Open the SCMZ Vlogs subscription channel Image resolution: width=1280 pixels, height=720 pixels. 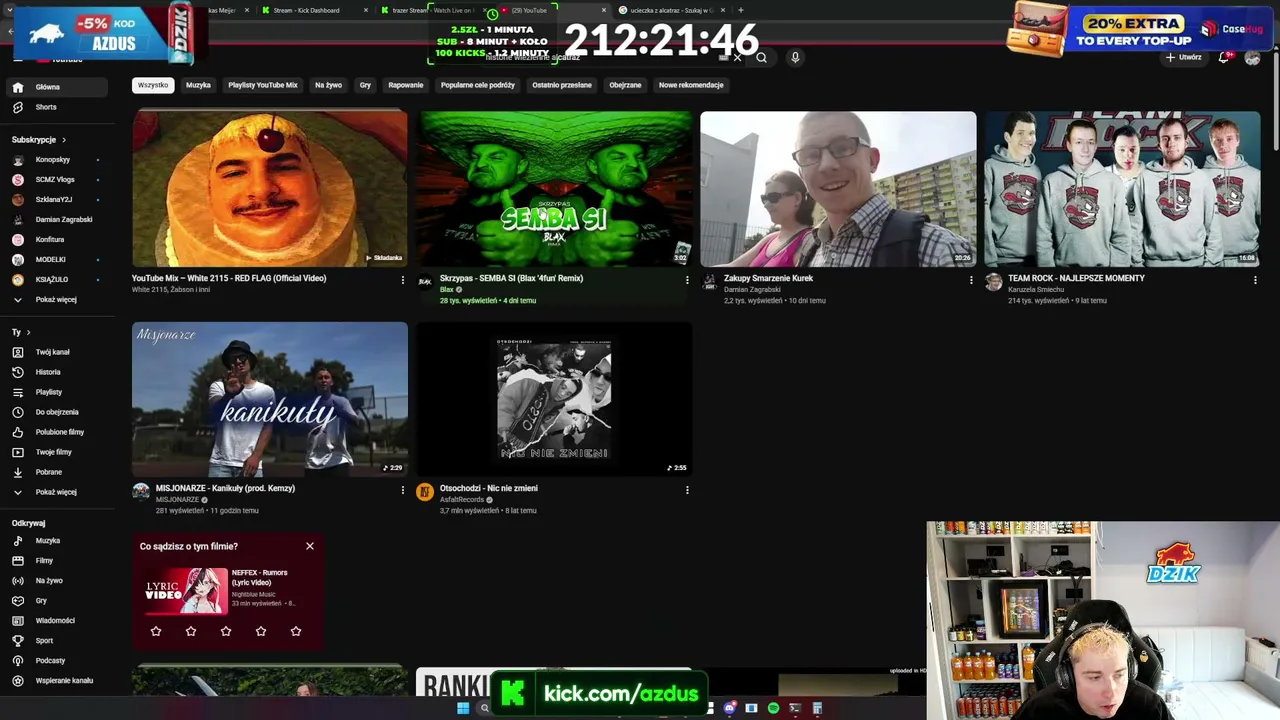click(58, 180)
